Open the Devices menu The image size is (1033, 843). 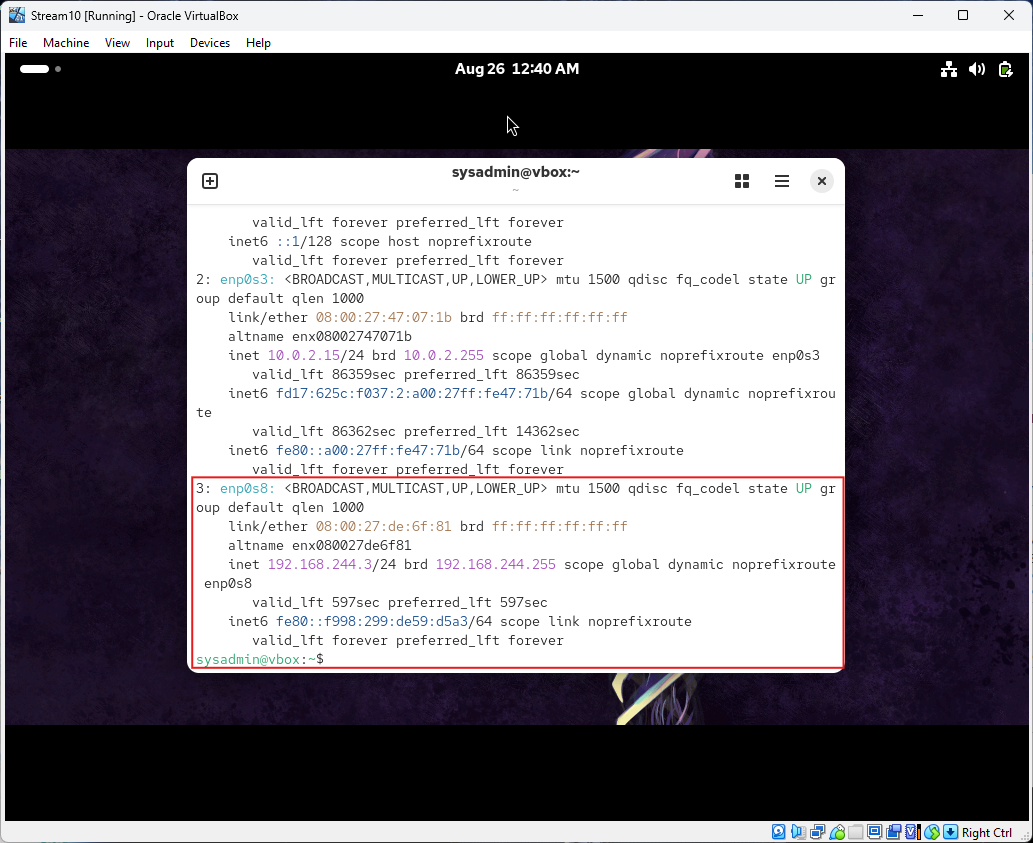tap(209, 43)
